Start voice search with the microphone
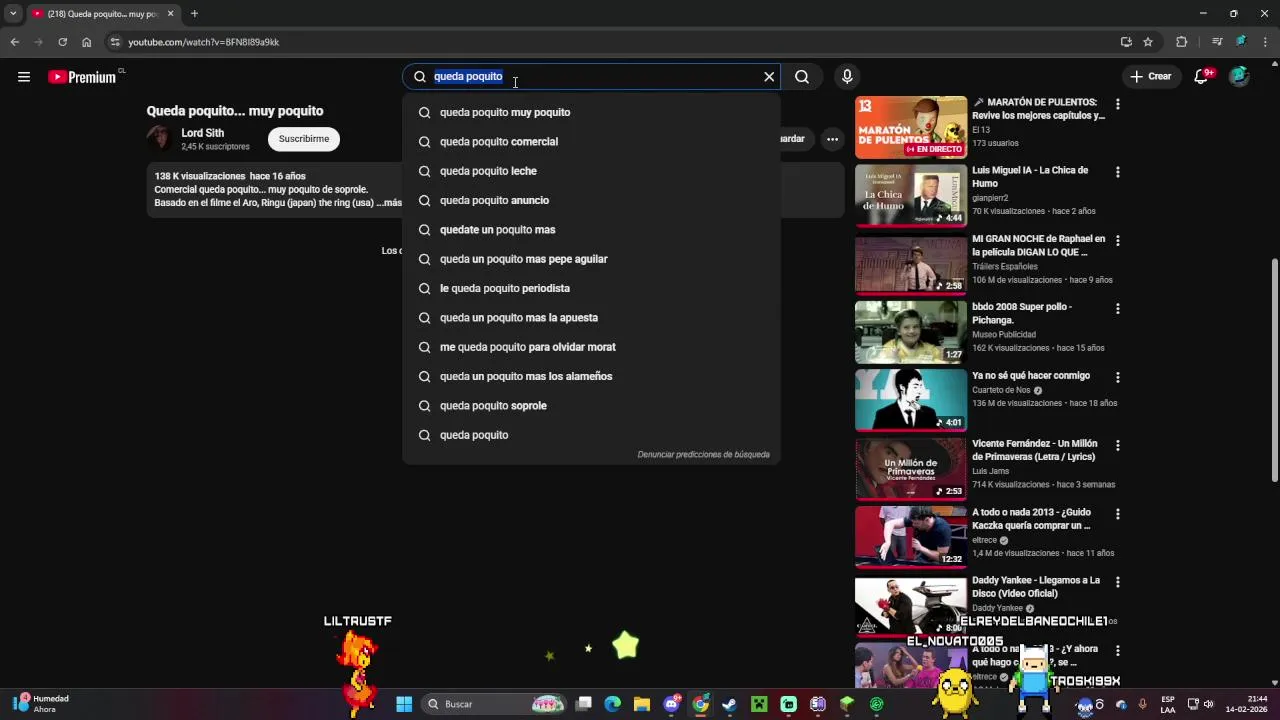 tap(847, 77)
